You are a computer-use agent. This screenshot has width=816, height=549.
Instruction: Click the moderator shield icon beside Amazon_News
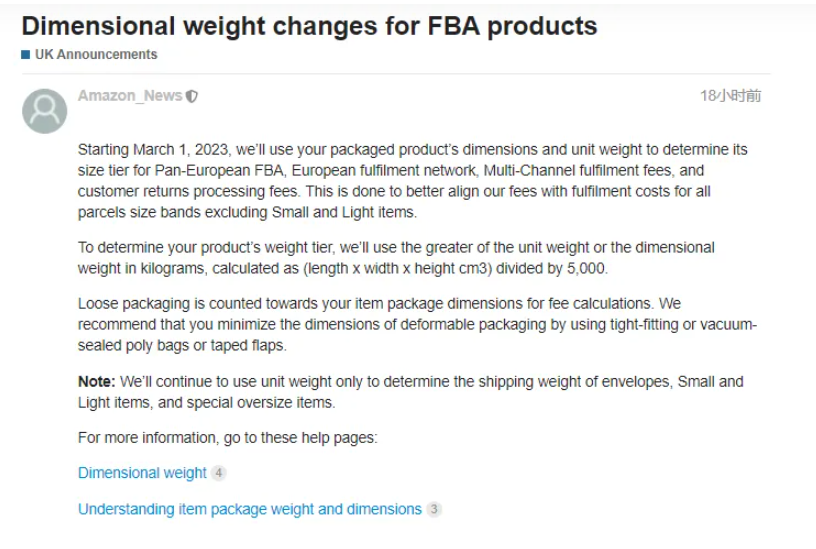(x=192, y=96)
